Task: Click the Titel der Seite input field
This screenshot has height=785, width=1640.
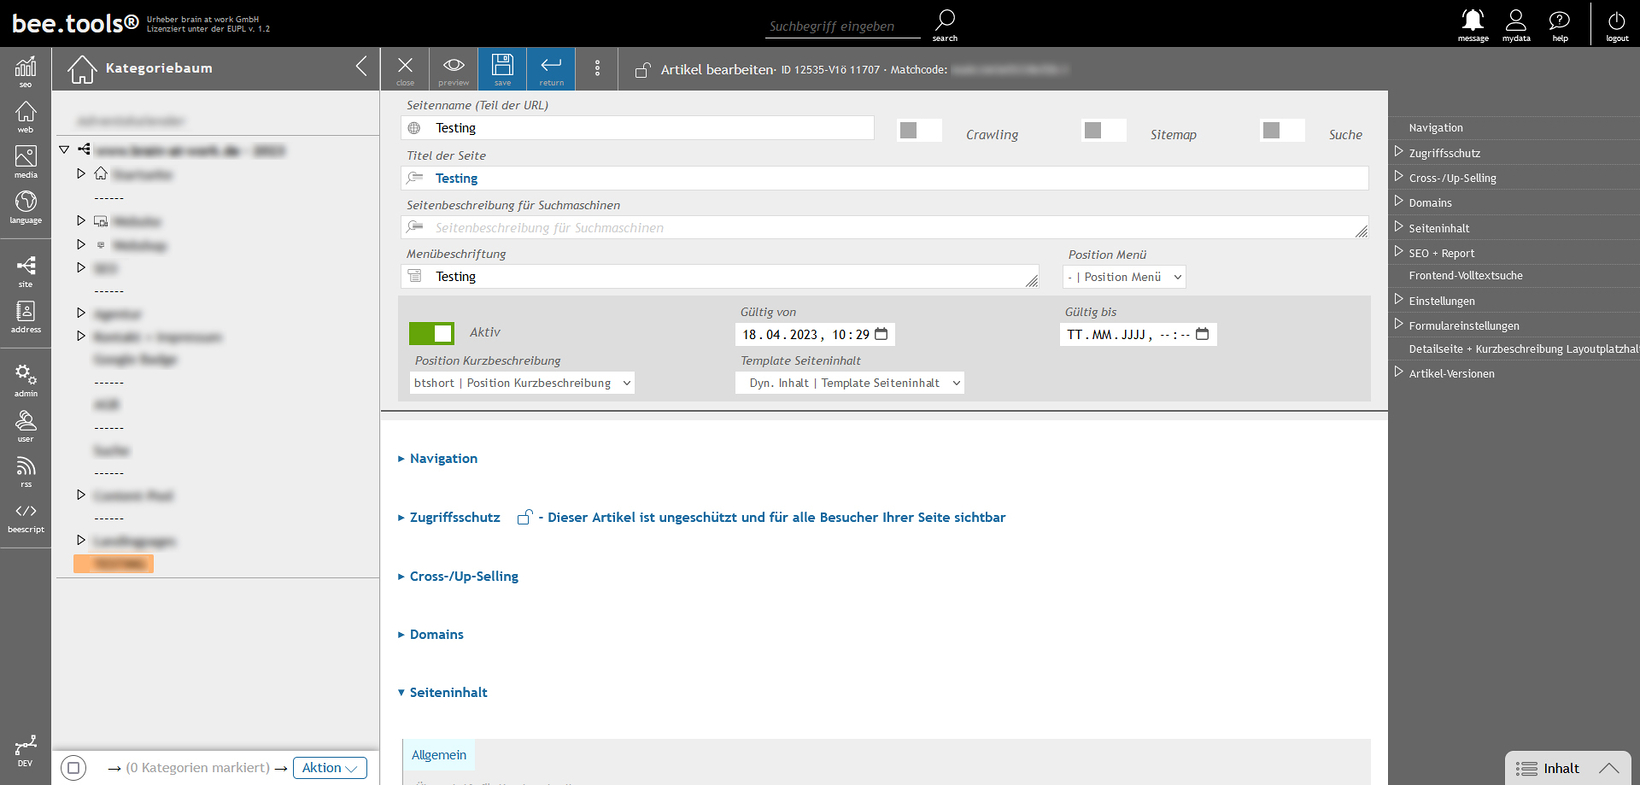Action: [x=885, y=178]
